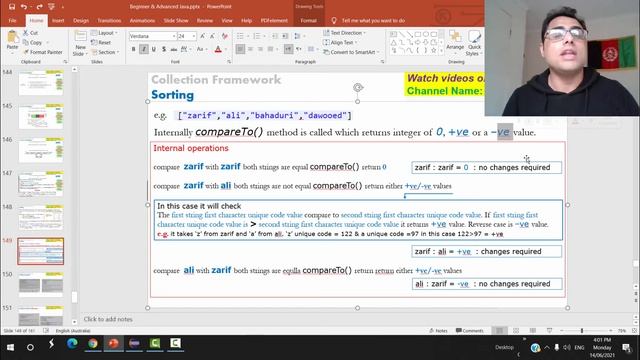Open slide 150 thumbnail

41,284
